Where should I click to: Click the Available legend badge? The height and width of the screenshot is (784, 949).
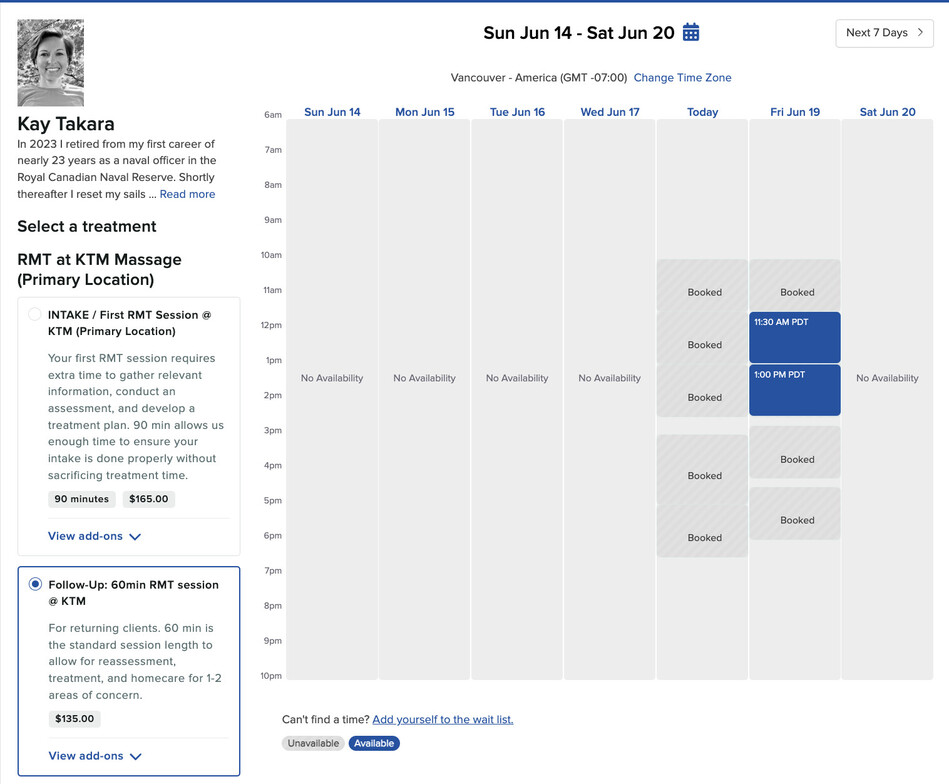point(374,743)
